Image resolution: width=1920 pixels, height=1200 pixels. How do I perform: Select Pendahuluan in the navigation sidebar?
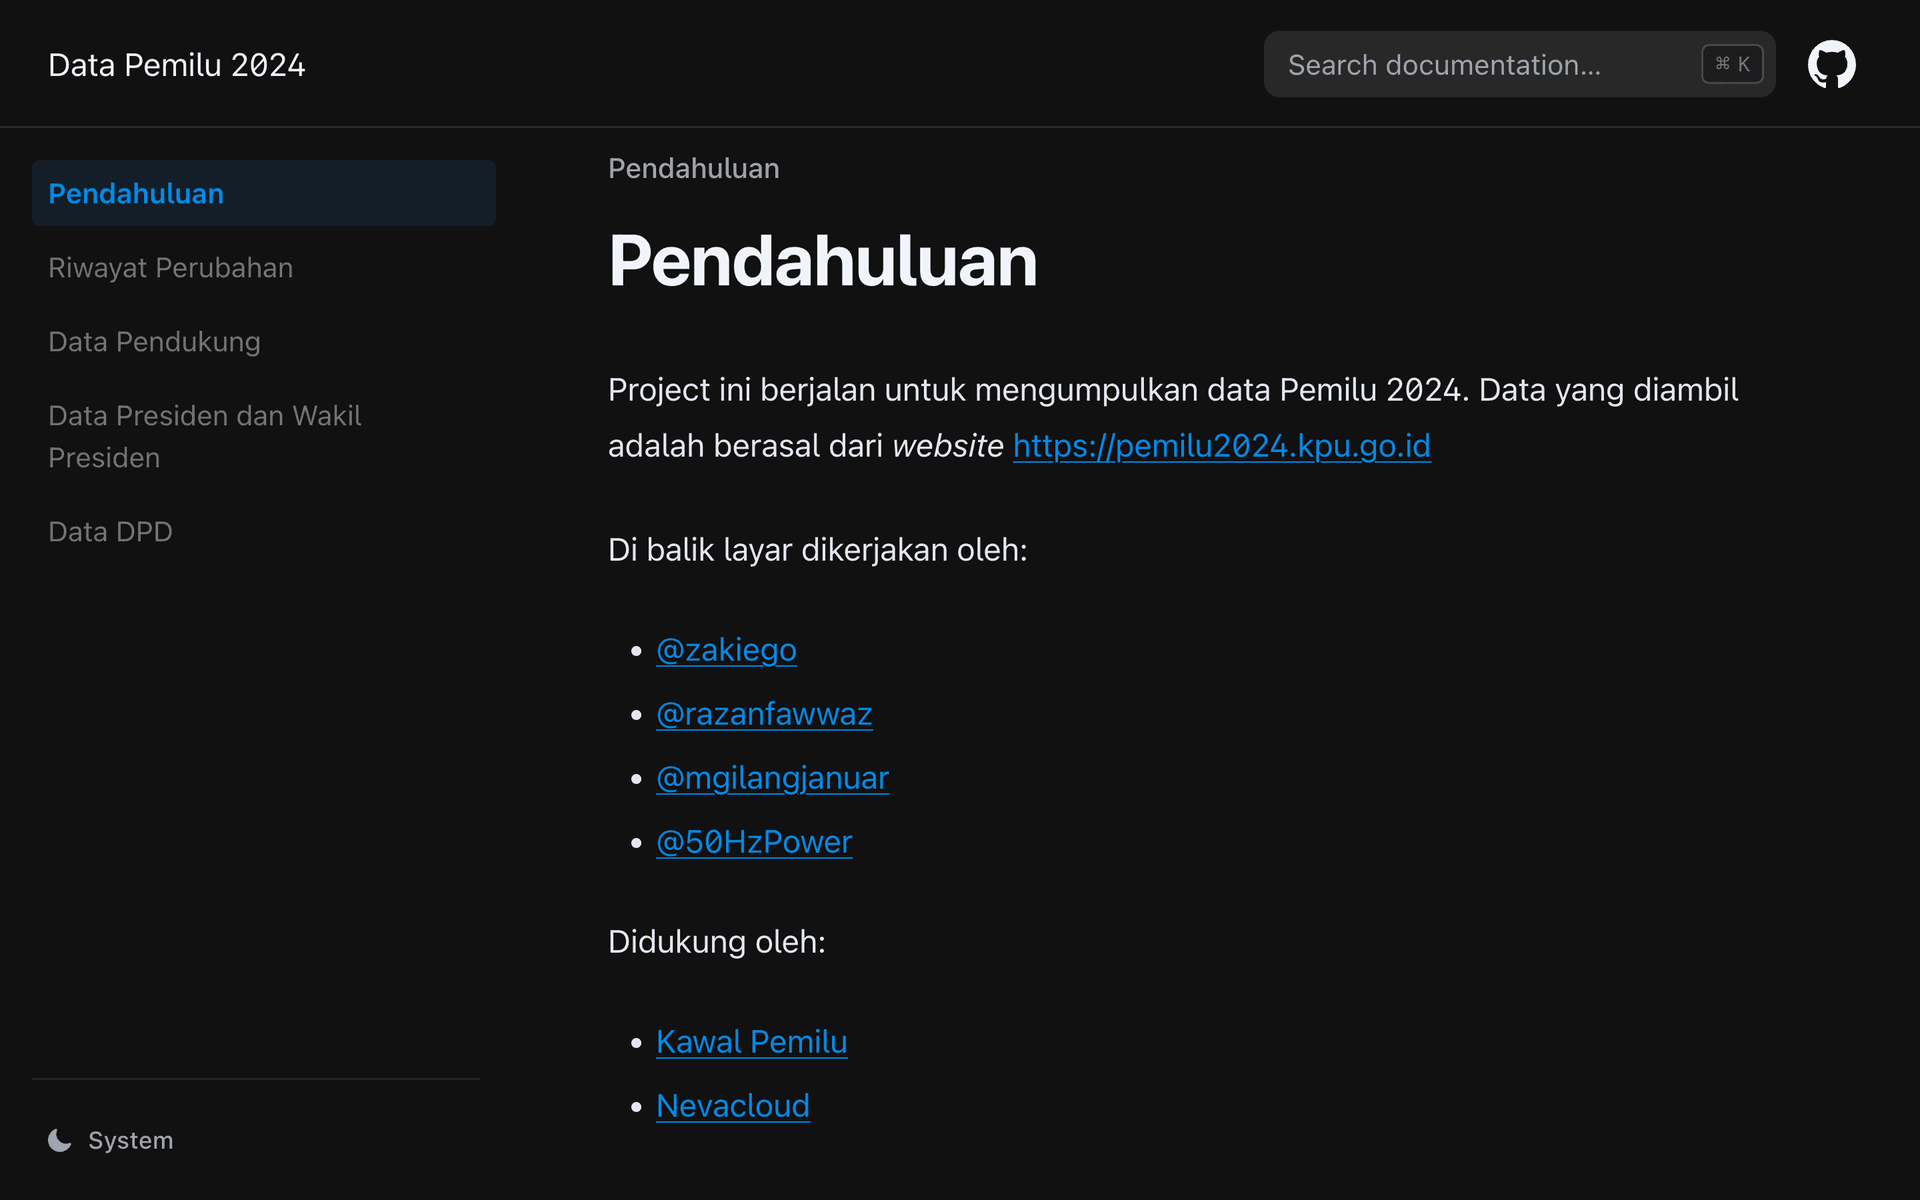point(136,193)
